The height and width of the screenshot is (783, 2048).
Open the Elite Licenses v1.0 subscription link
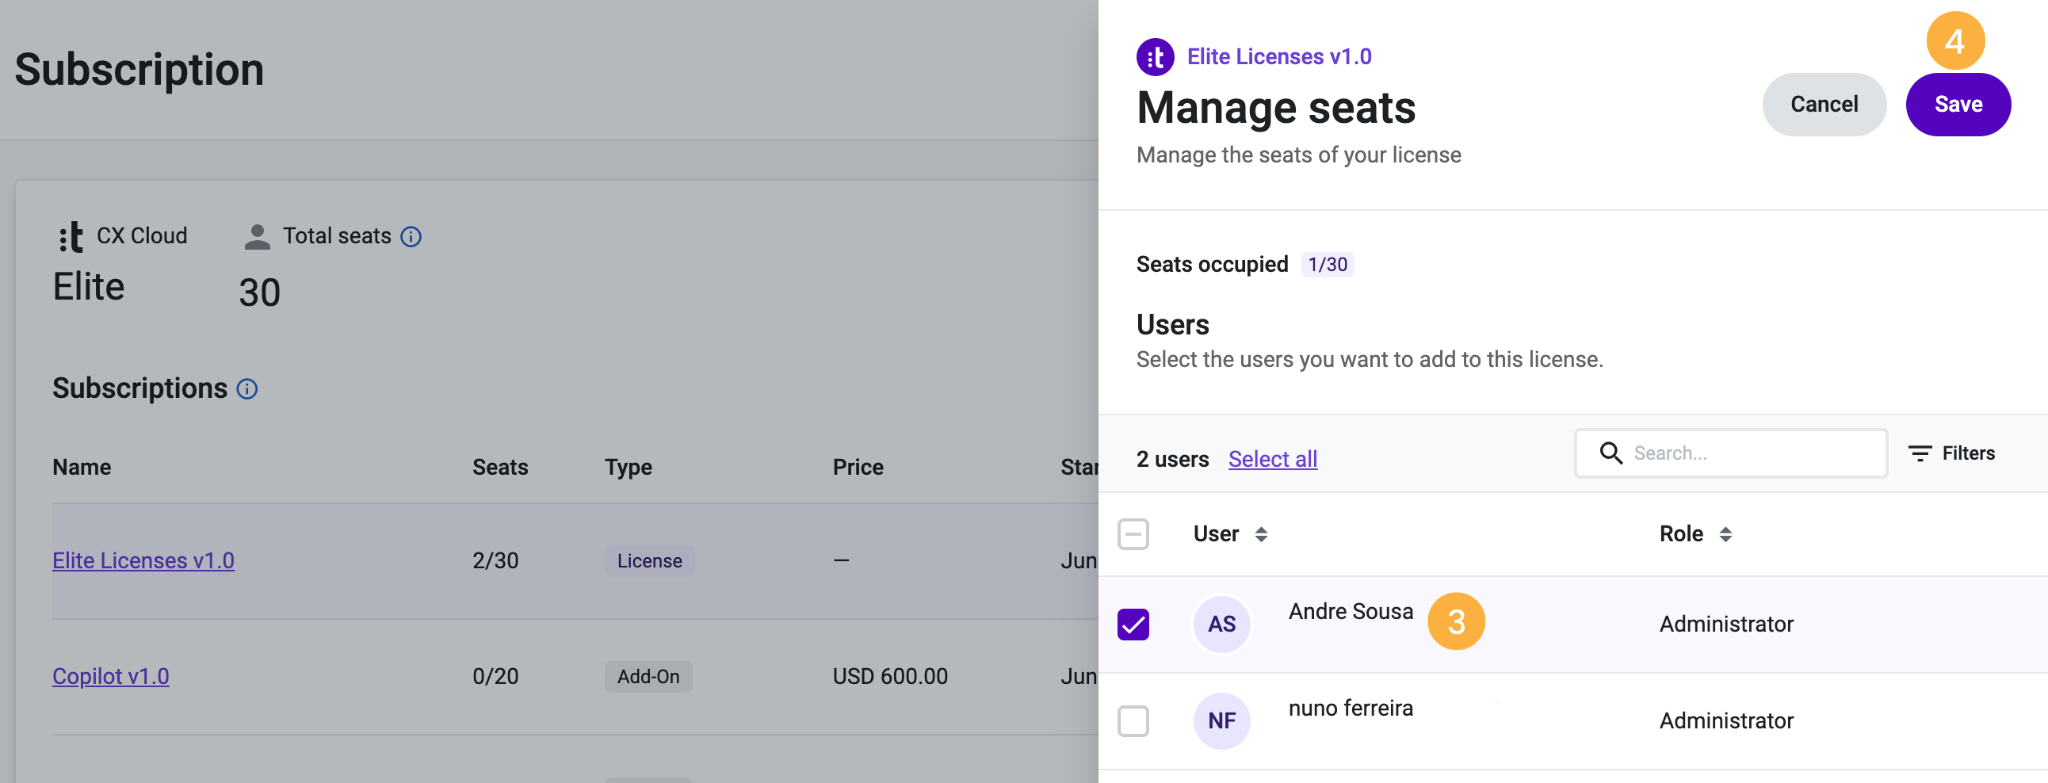143,561
